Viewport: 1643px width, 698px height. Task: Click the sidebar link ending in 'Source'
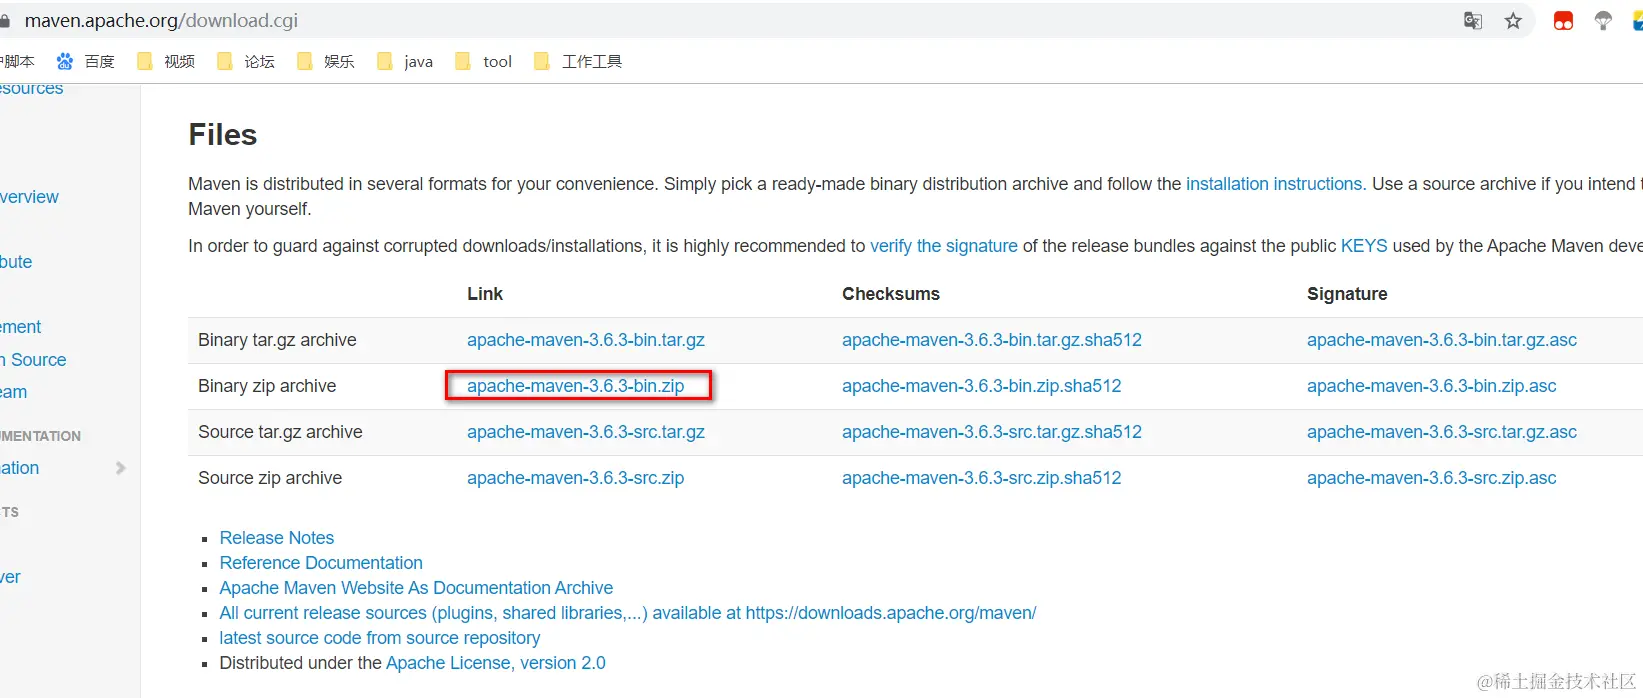pos(33,360)
